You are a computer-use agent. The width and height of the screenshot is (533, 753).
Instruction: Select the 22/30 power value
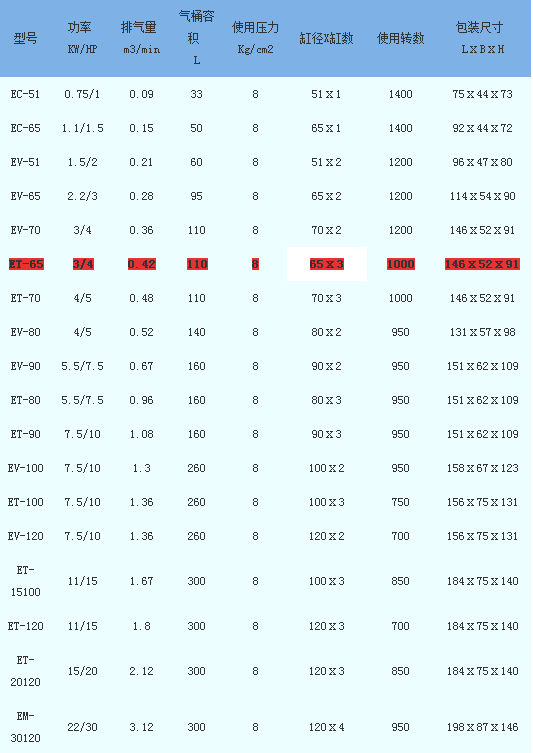pos(82,727)
